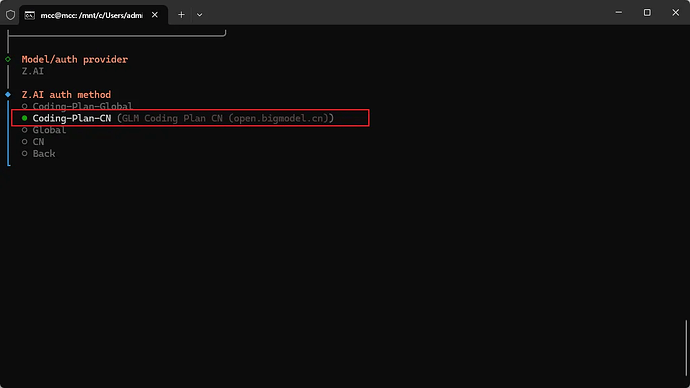Switch to the mcc@mcc terminal tab
The height and width of the screenshot is (388, 690).
pyautogui.click(x=93, y=15)
